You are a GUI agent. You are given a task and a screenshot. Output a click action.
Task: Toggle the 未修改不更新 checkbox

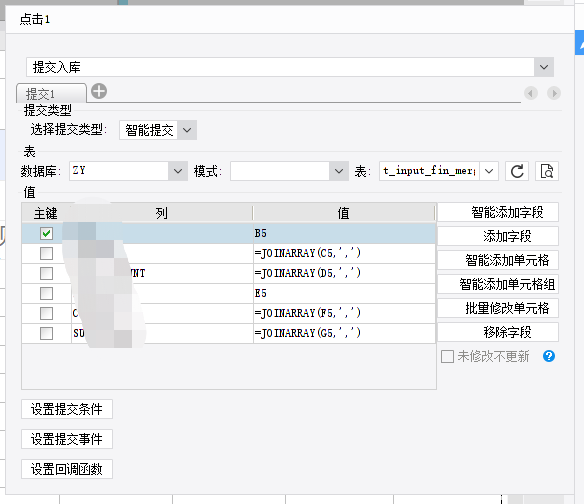point(447,356)
